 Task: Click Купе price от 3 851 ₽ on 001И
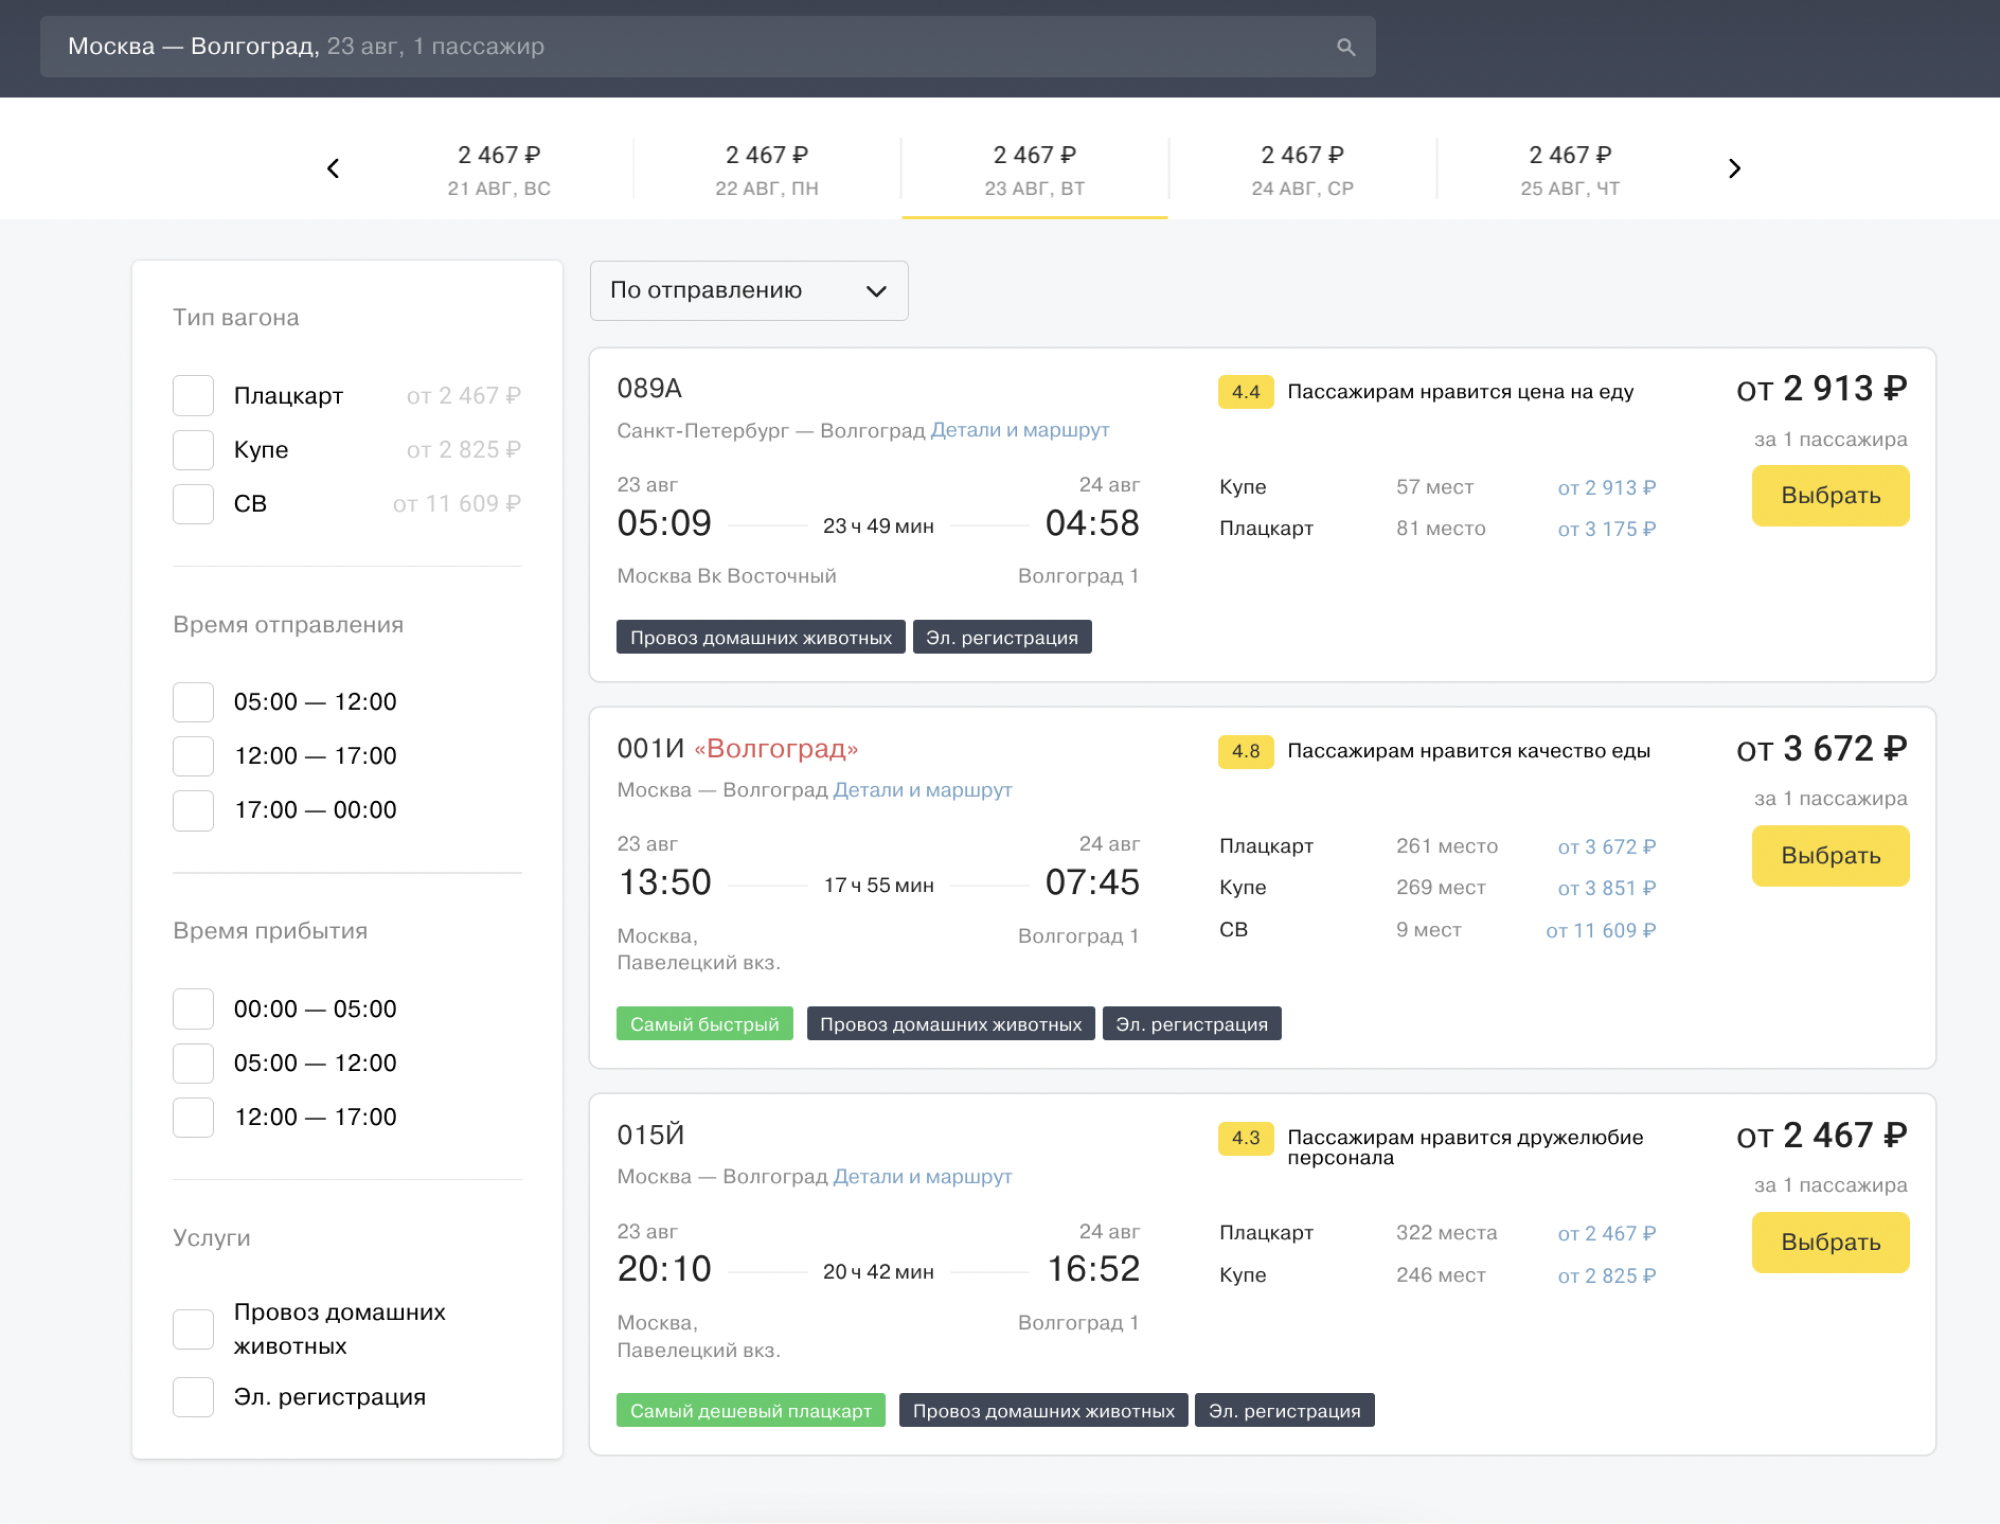click(x=1606, y=888)
